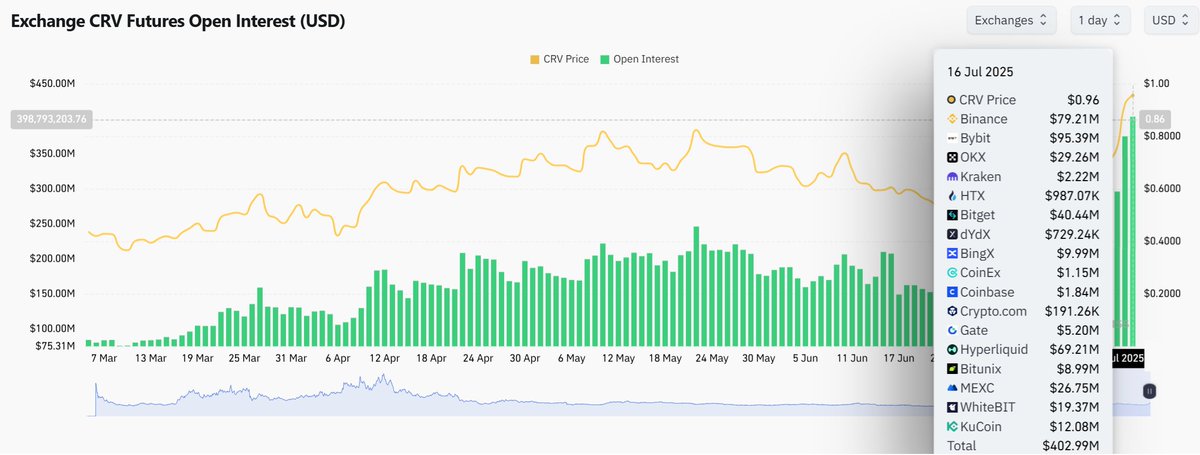Toggle the Open Interest legend series
The image size is (1200, 455).
coord(642,59)
